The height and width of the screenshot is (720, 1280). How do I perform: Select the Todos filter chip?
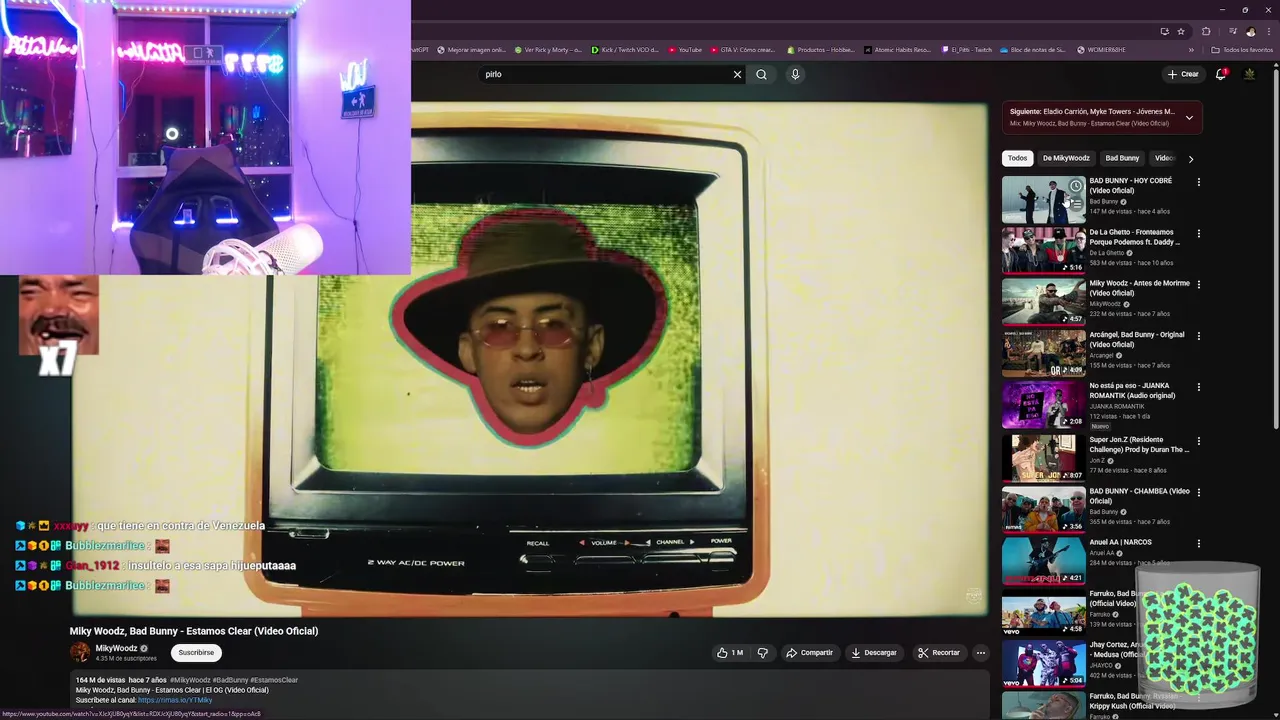pyautogui.click(x=1017, y=158)
